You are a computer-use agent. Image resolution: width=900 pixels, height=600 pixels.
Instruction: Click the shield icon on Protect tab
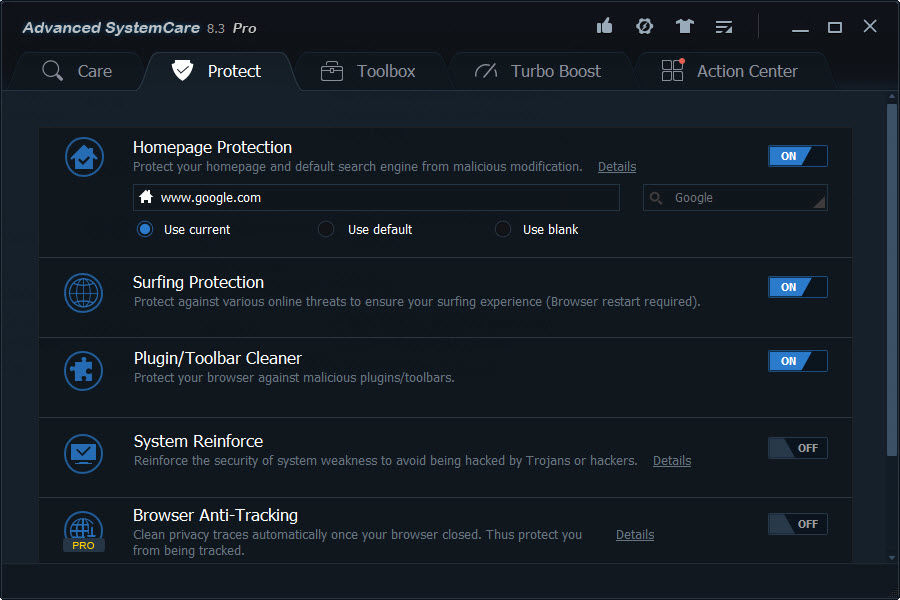(x=183, y=71)
